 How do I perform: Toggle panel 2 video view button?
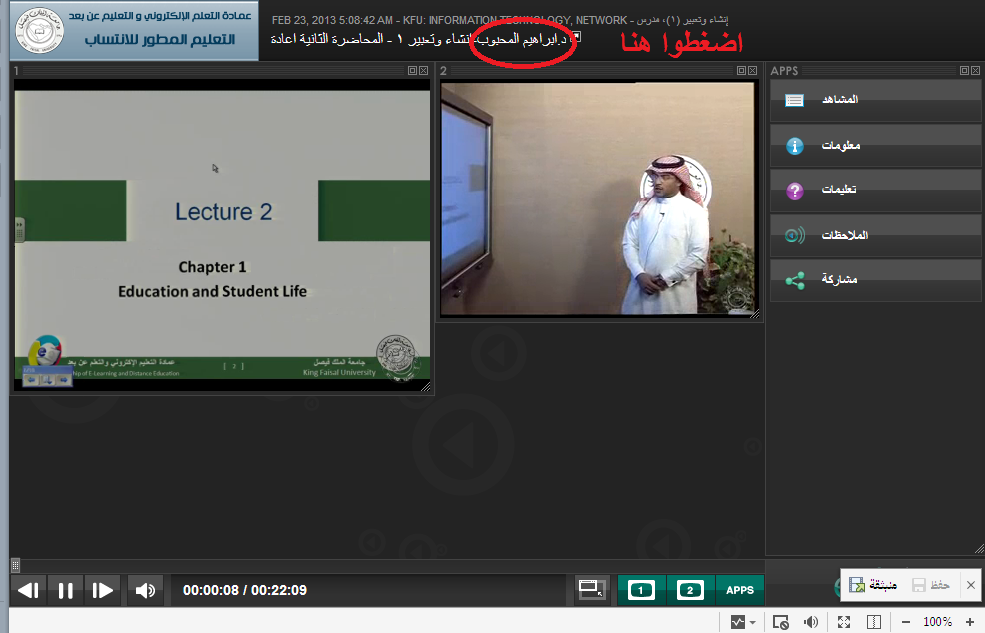(x=690, y=590)
